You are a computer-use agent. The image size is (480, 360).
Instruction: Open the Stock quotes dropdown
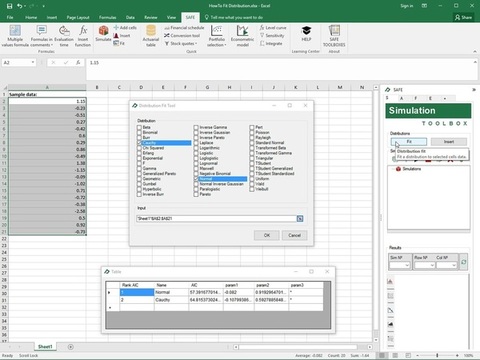pyautogui.click(x=181, y=43)
